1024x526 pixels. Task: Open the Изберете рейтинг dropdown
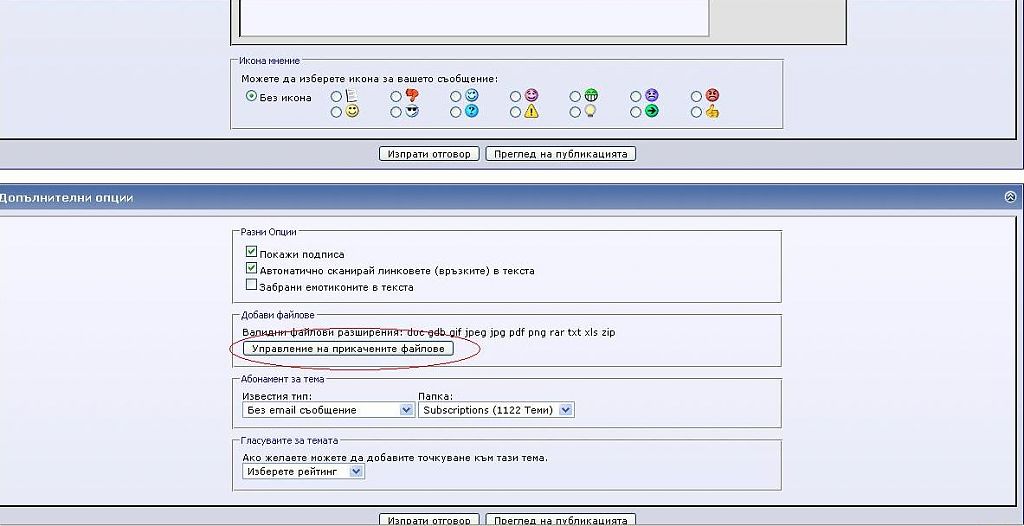click(x=304, y=471)
